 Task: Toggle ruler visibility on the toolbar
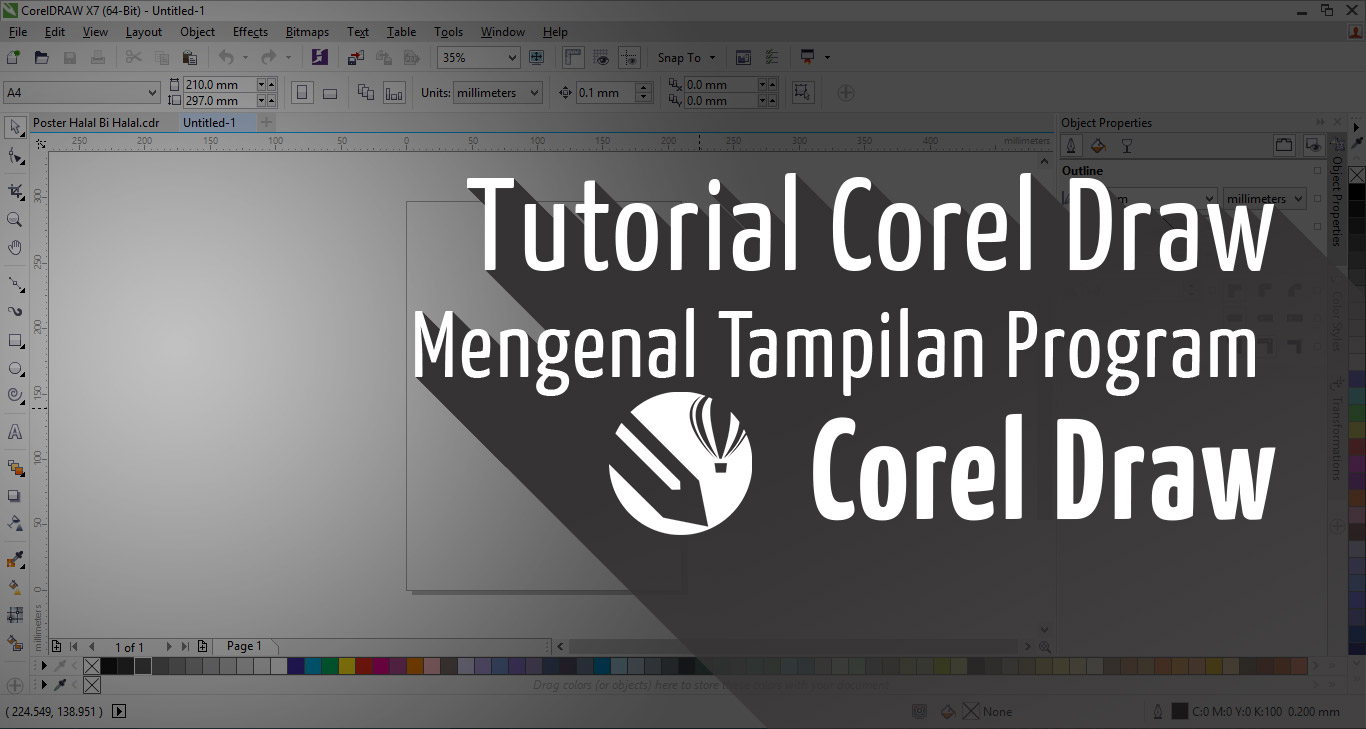point(573,57)
